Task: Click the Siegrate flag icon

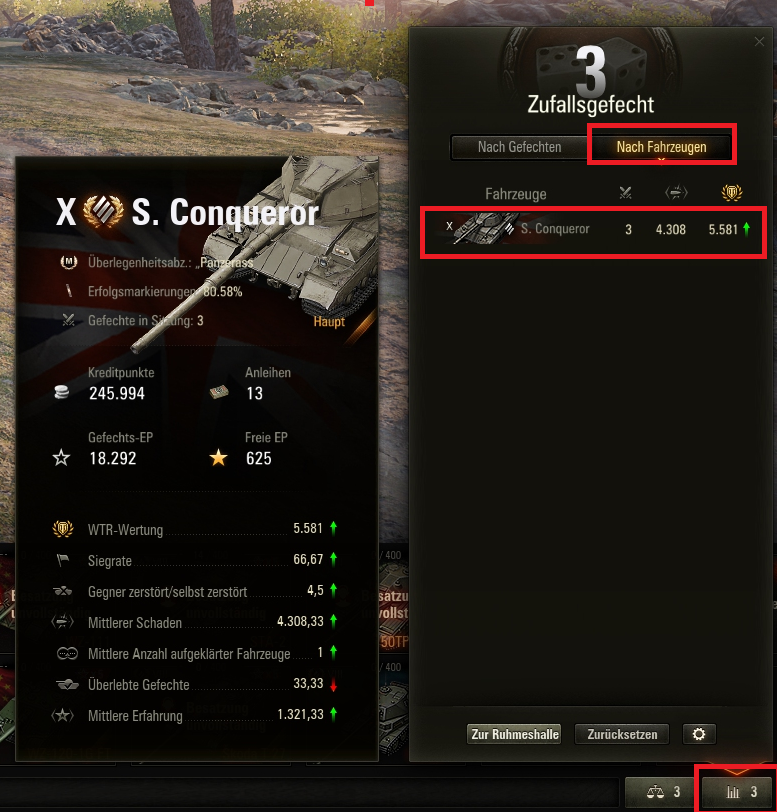Action: point(63,560)
